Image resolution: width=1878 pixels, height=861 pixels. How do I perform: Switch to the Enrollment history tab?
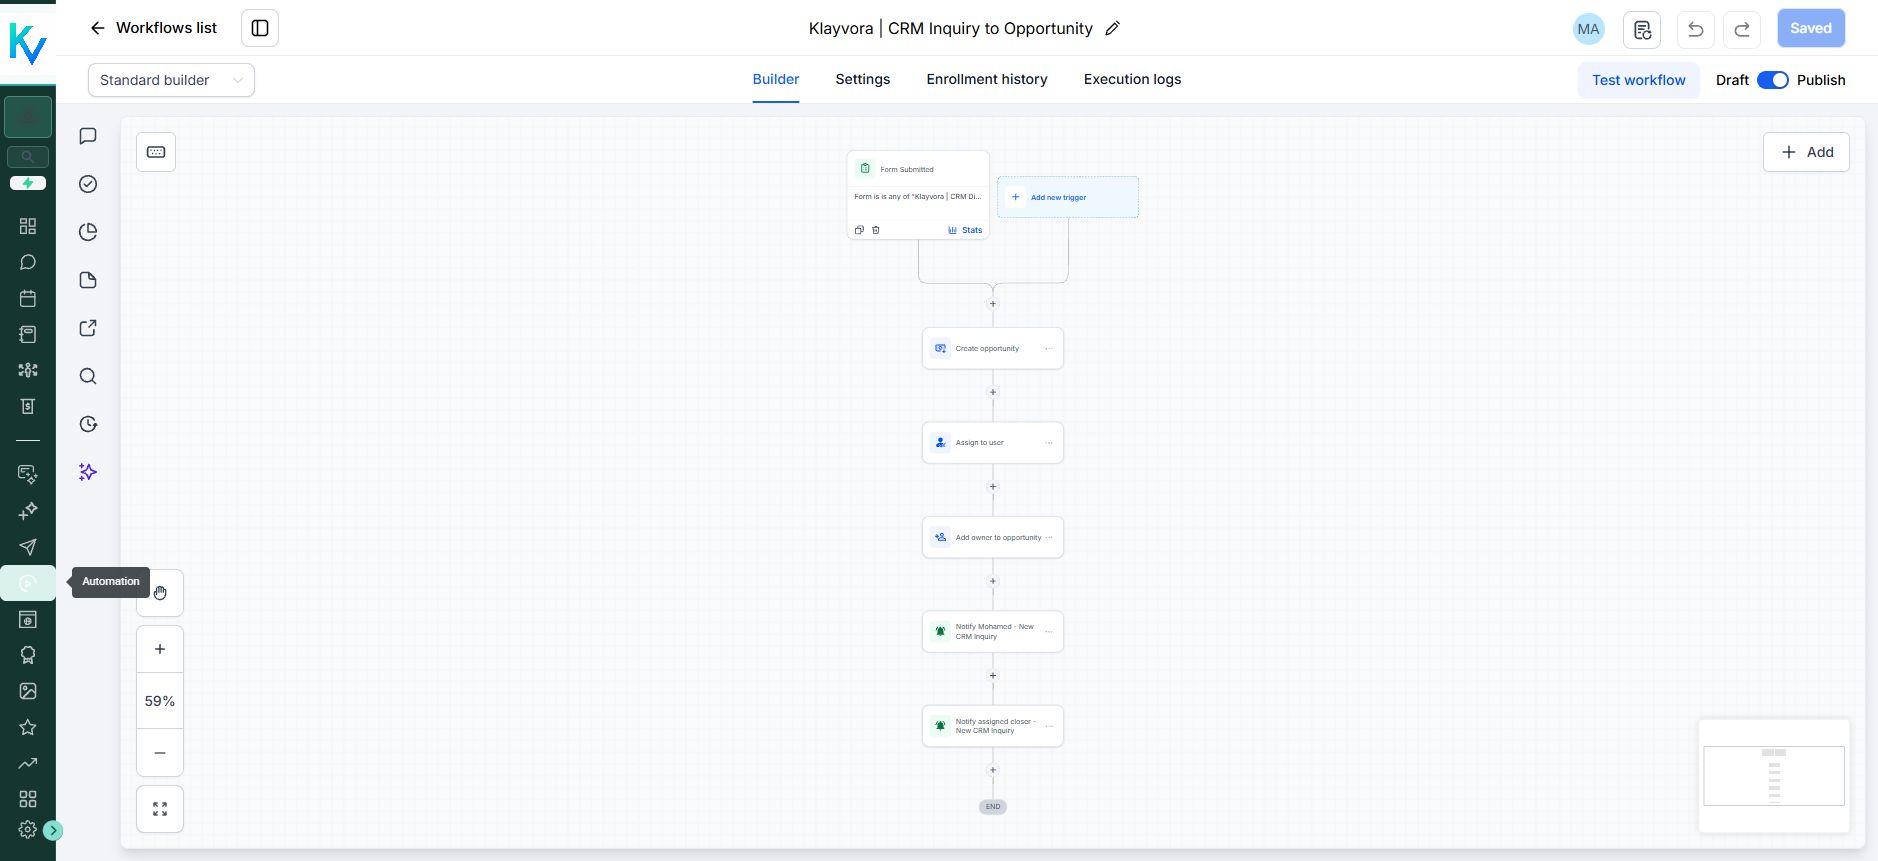tap(987, 79)
